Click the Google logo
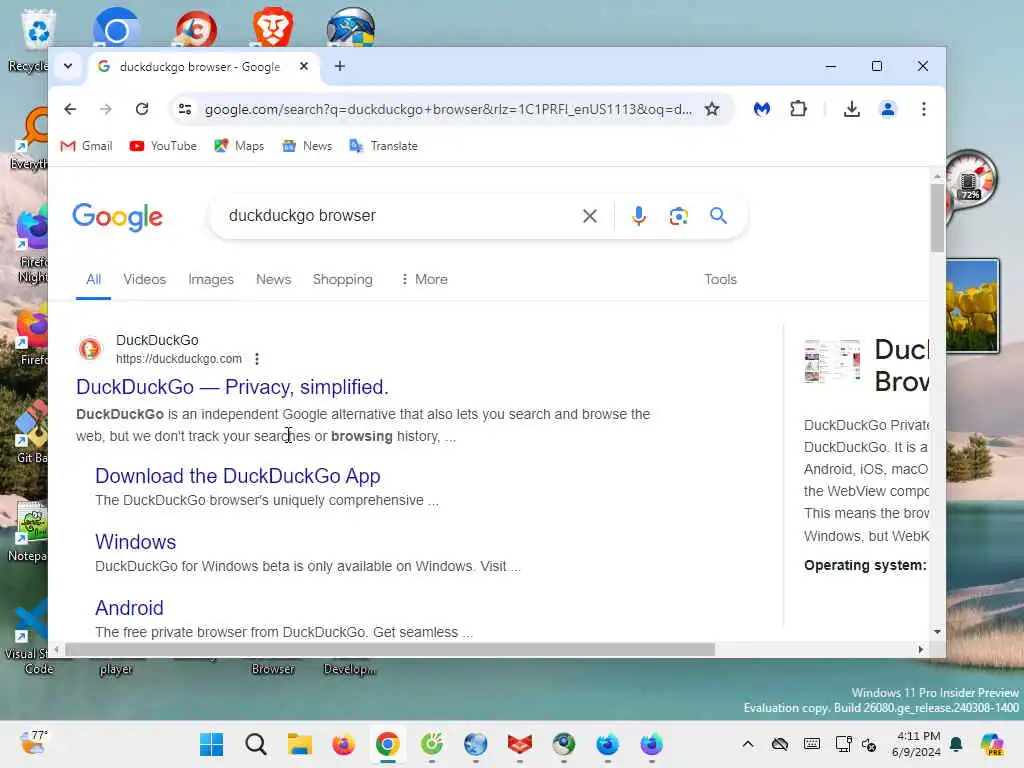The height and width of the screenshot is (768, 1024). tap(118, 217)
